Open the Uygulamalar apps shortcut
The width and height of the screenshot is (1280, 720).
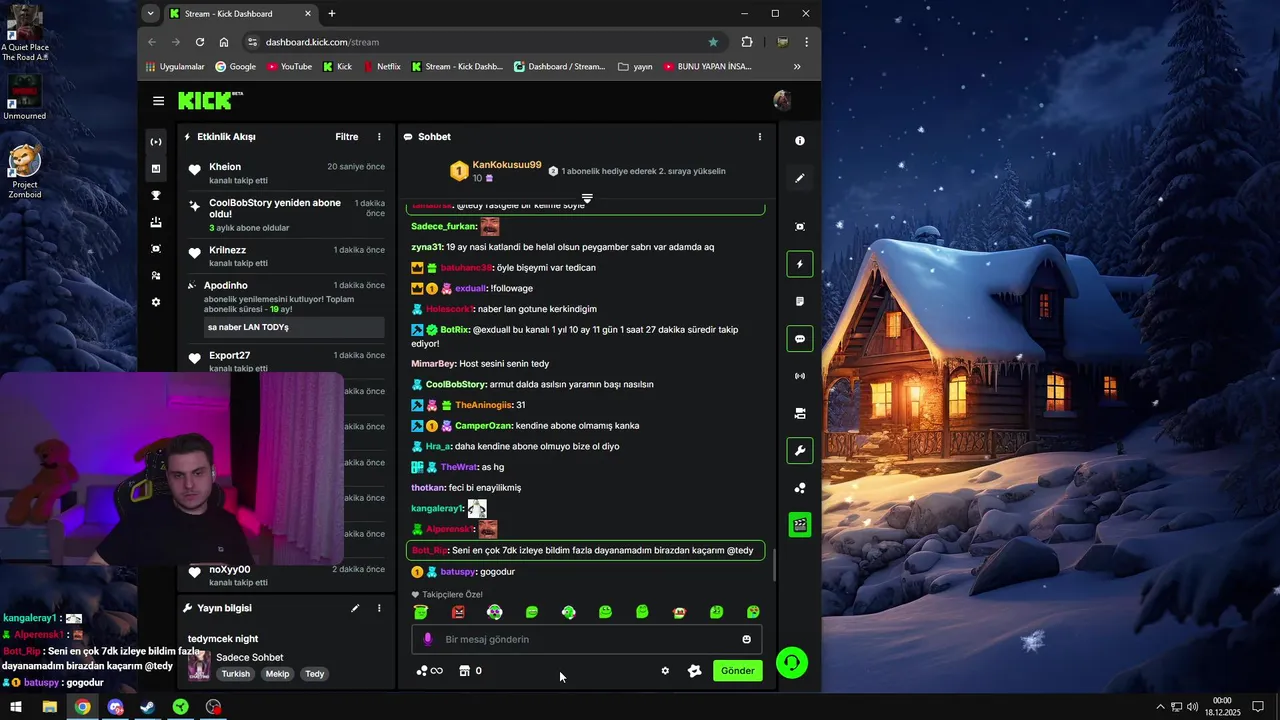[175, 67]
